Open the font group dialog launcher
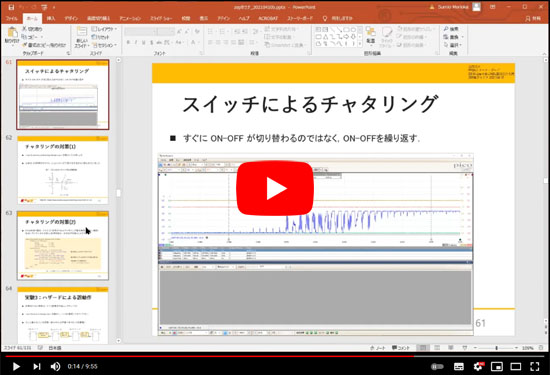Screen dimensions: 550x375 (202, 53)
